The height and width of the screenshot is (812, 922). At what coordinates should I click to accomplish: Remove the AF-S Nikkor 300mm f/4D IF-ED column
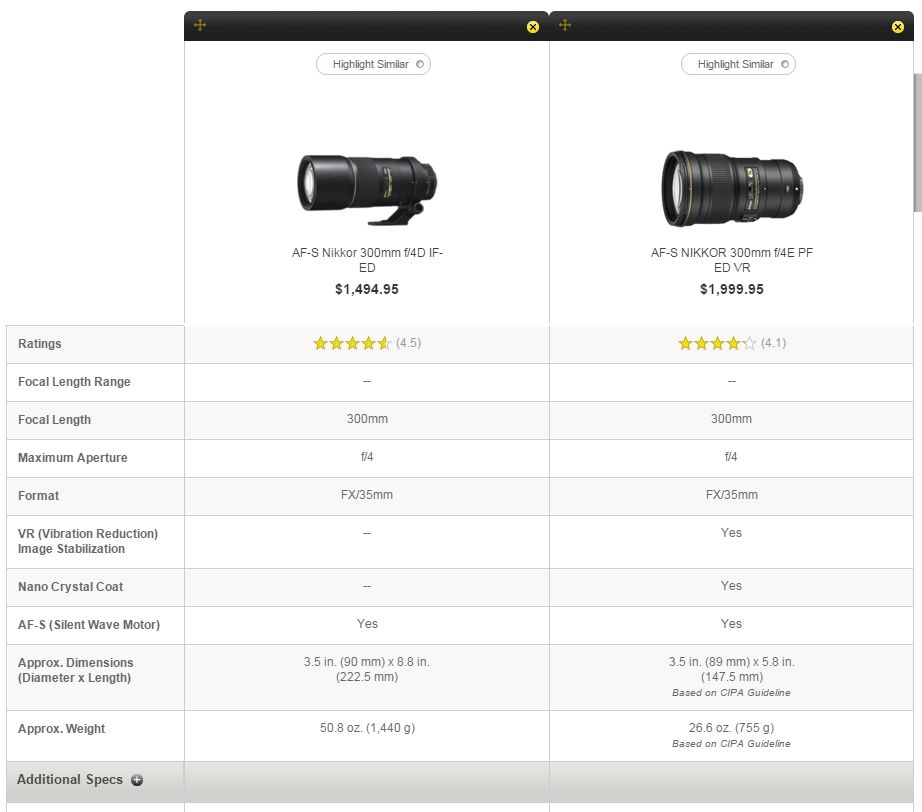click(x=533, y=27)
